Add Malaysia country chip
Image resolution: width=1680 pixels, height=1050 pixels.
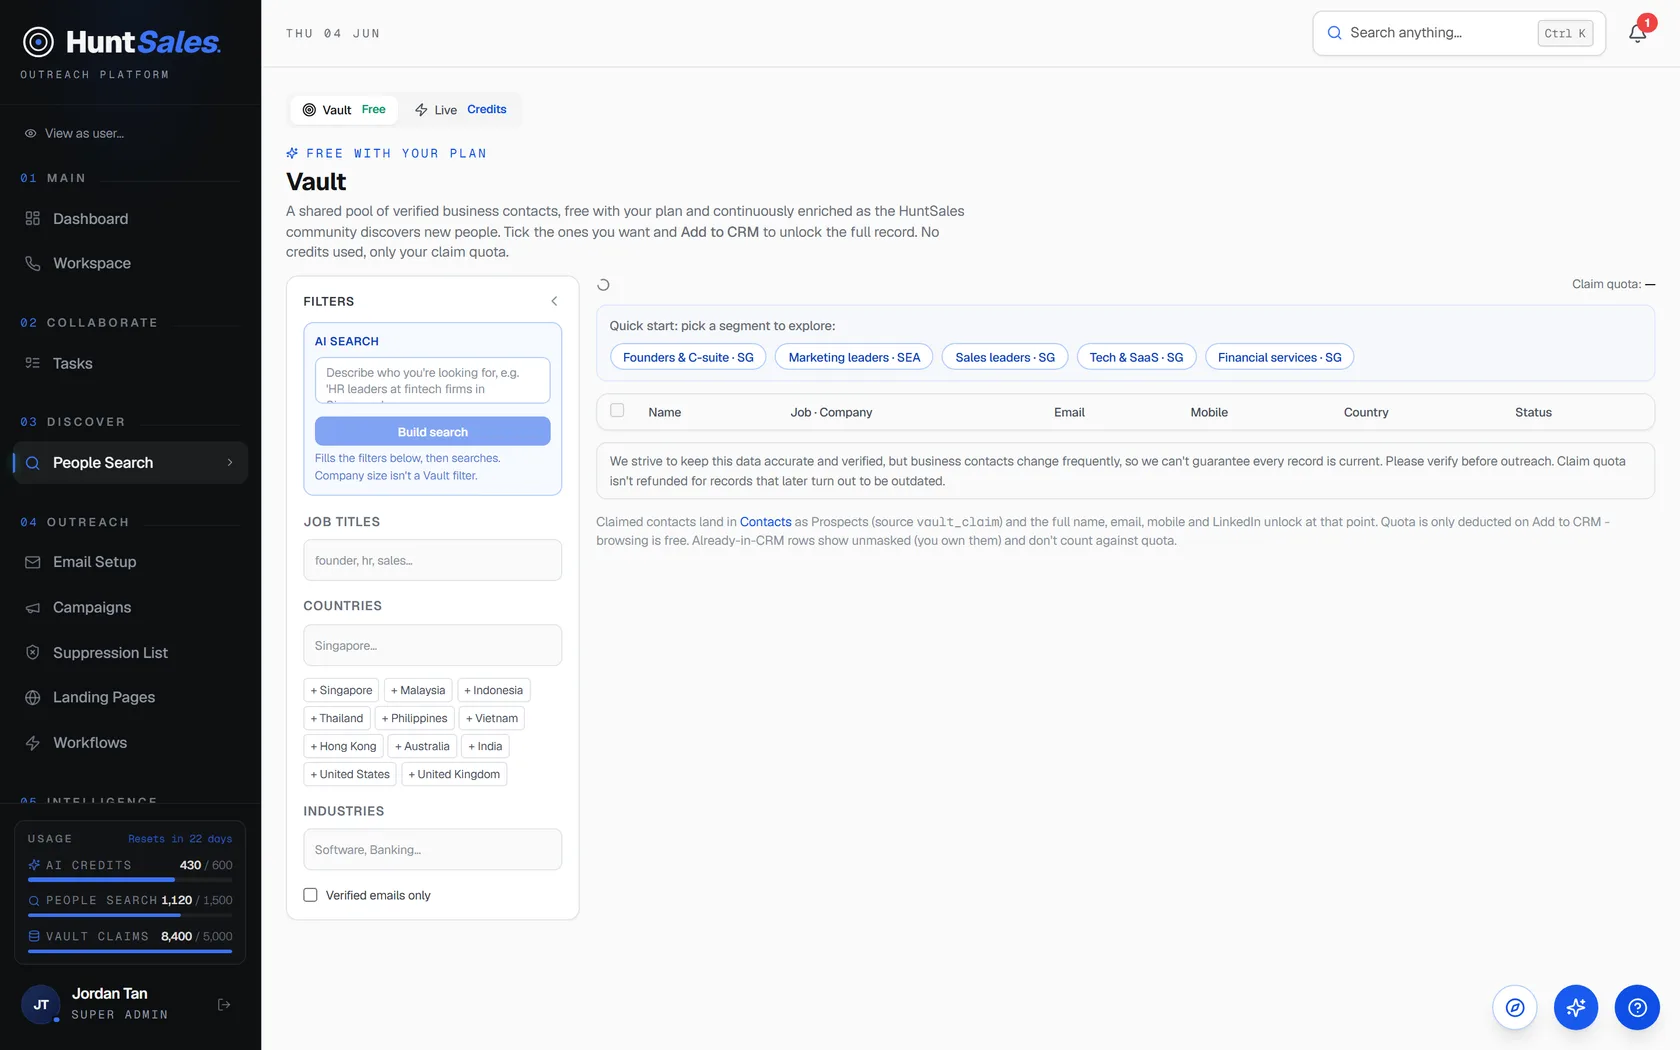418,690
